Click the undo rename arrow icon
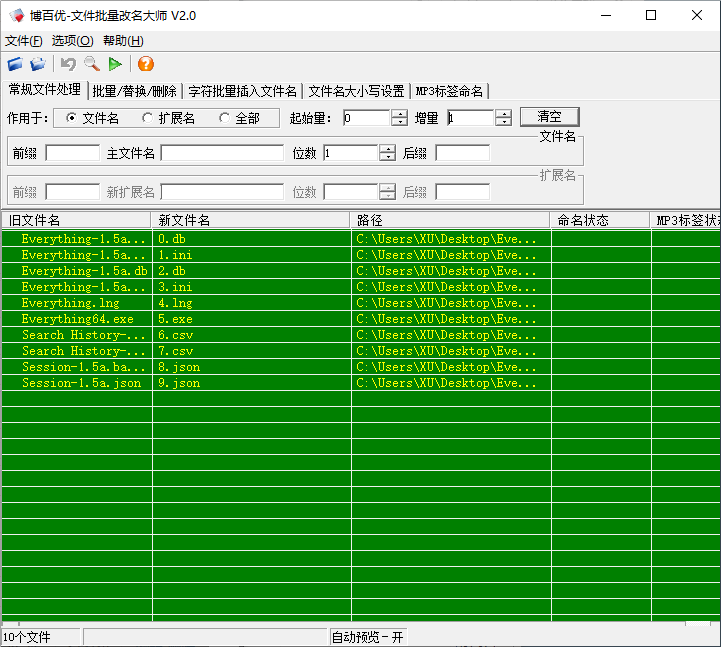 coord(68,65)
